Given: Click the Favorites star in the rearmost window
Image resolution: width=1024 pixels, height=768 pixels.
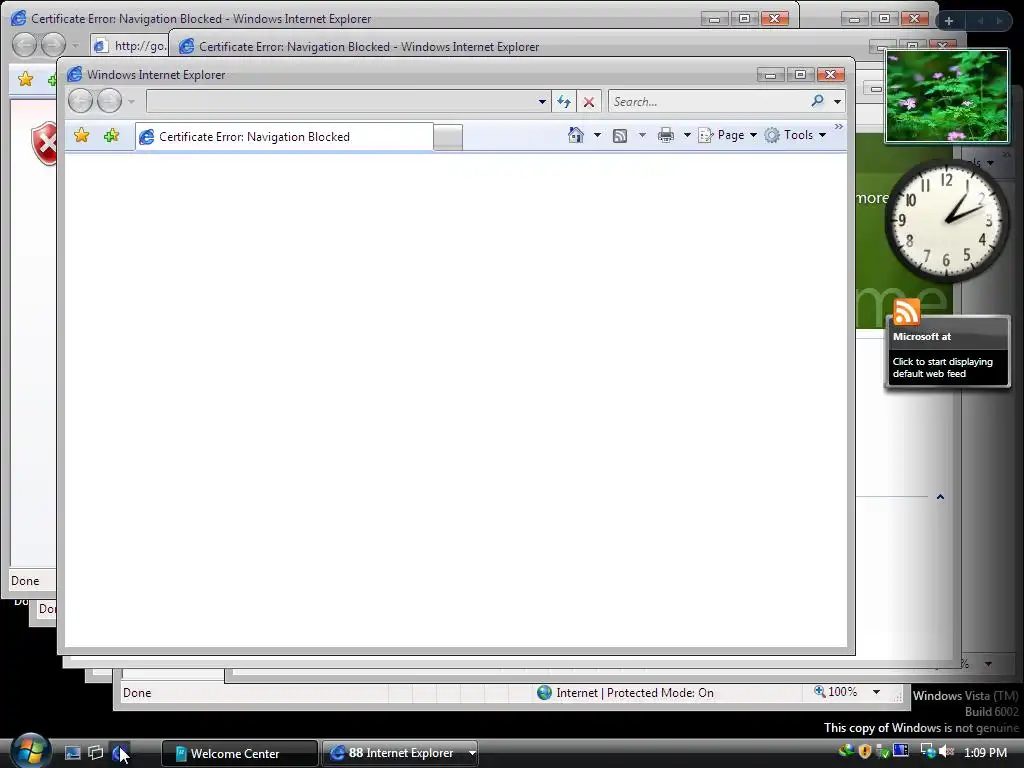Looking at the screenshot, I should 25,79.
